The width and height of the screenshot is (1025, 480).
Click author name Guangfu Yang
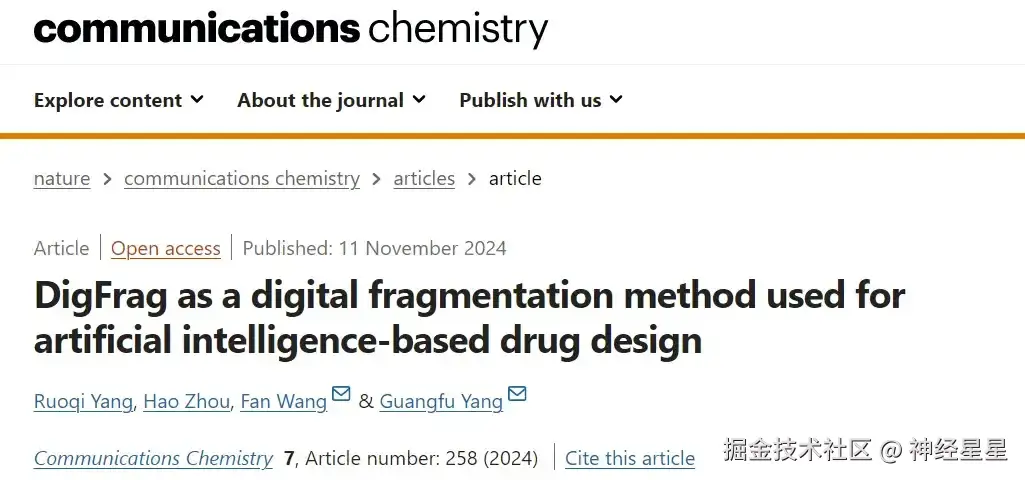441,402
